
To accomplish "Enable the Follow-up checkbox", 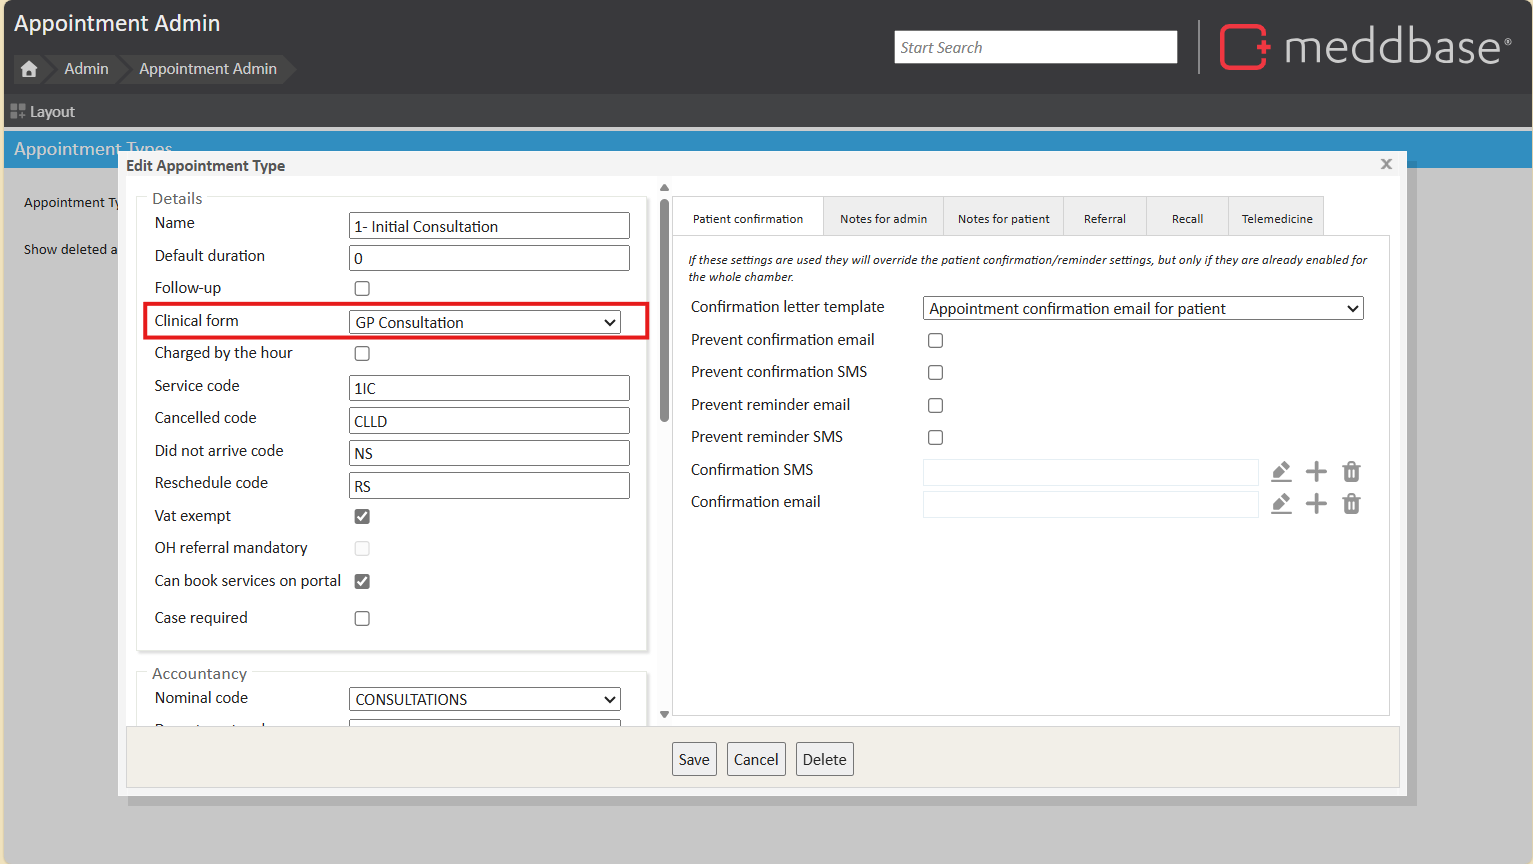I will [362, 289].
